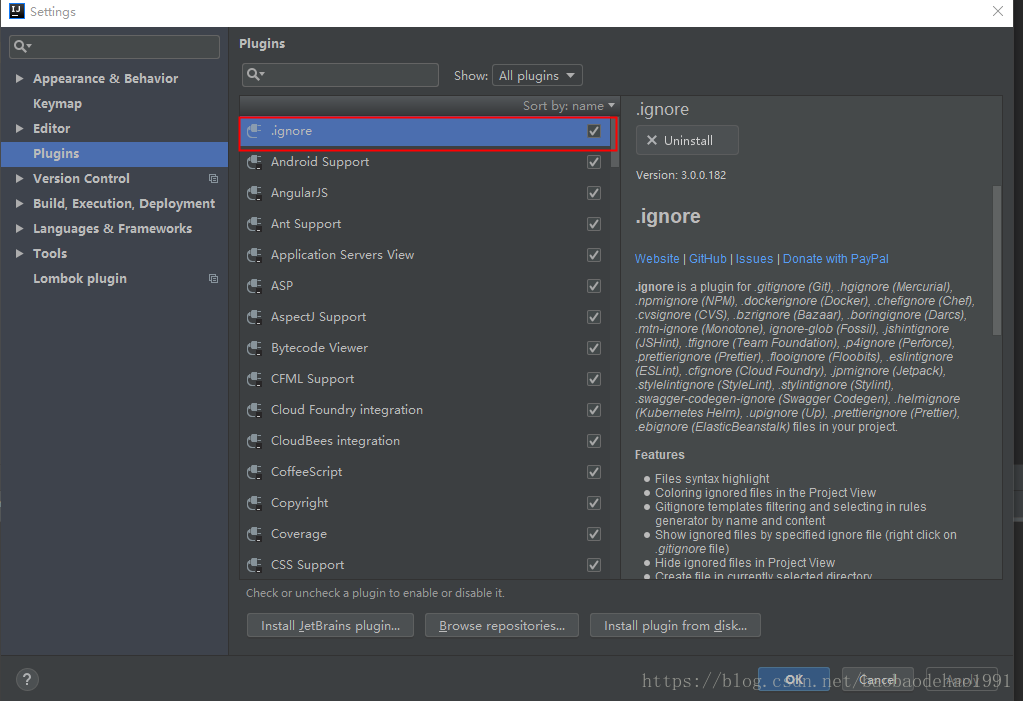The width and height of the screenshot is (1023, 701).
Task: Uncheck the CFML Support plugin
Action: coord(594,379)
